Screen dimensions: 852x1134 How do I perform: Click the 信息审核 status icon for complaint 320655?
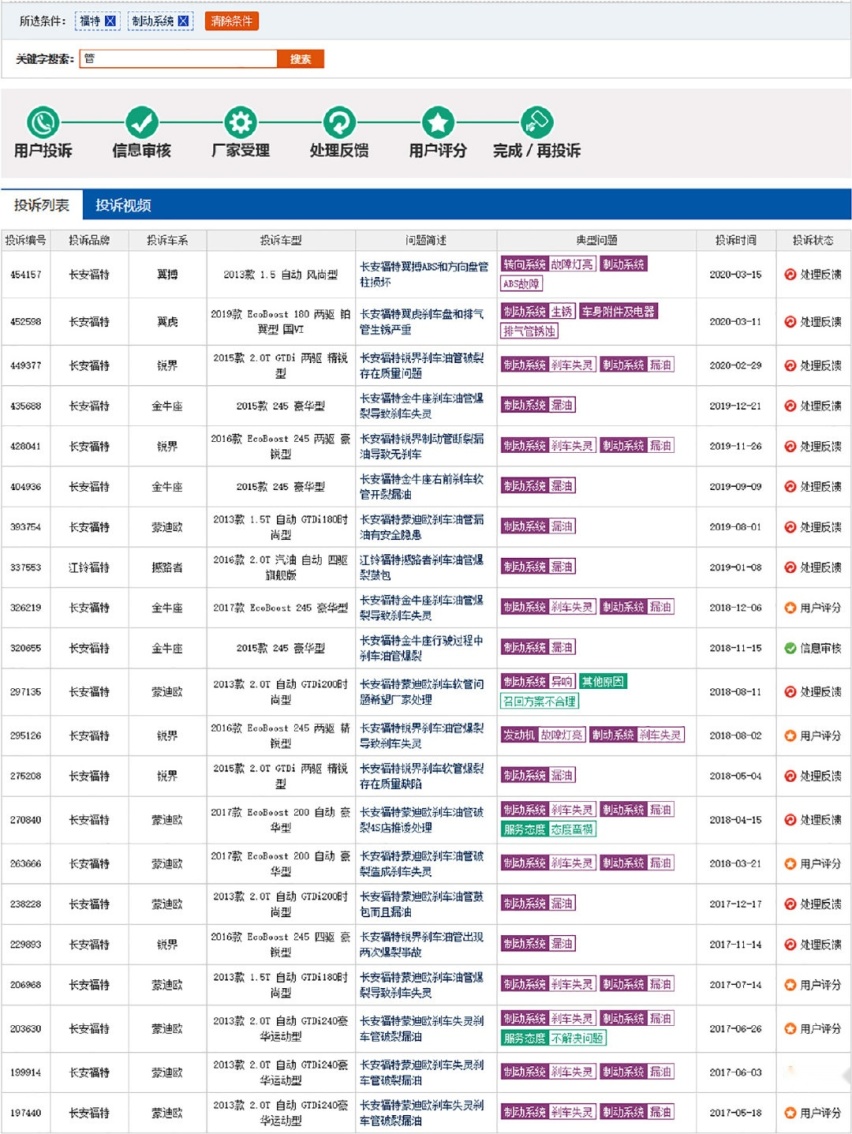[x=790, y=648]
